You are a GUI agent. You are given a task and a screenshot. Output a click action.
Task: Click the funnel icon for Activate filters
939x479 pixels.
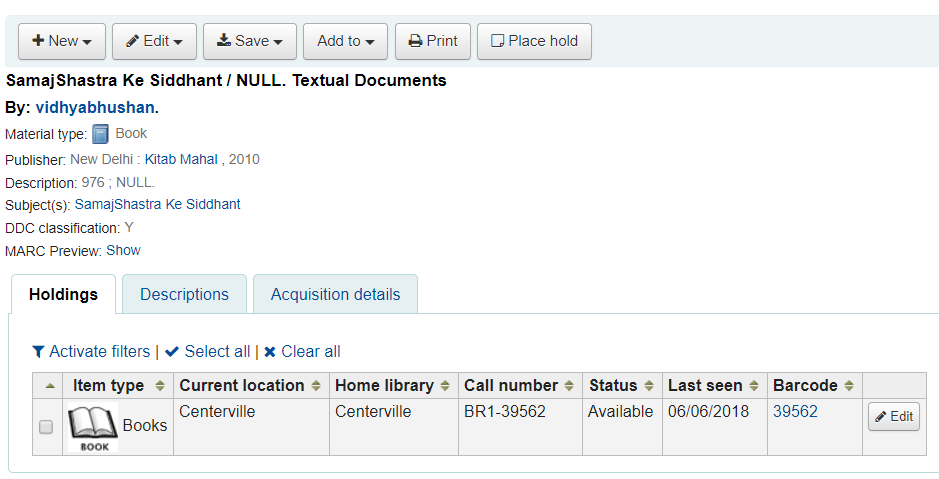(x=38, y=351)
